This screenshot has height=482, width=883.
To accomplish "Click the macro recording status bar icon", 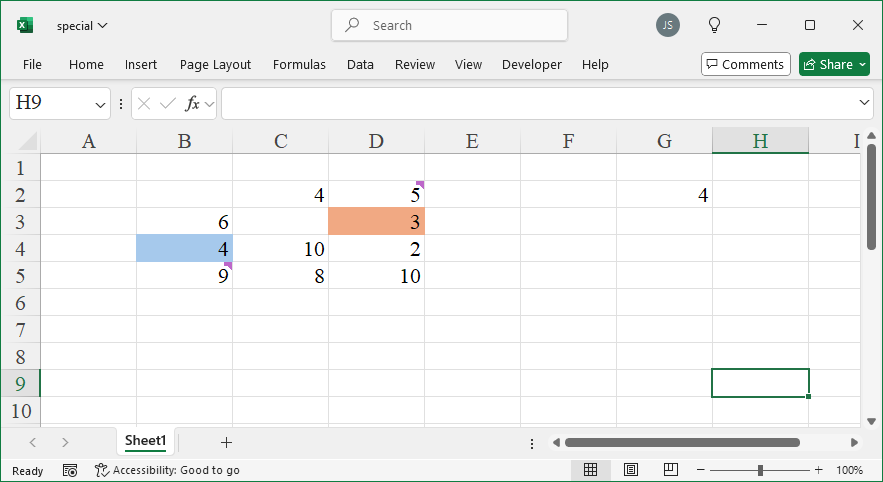I will click(70, 470).
